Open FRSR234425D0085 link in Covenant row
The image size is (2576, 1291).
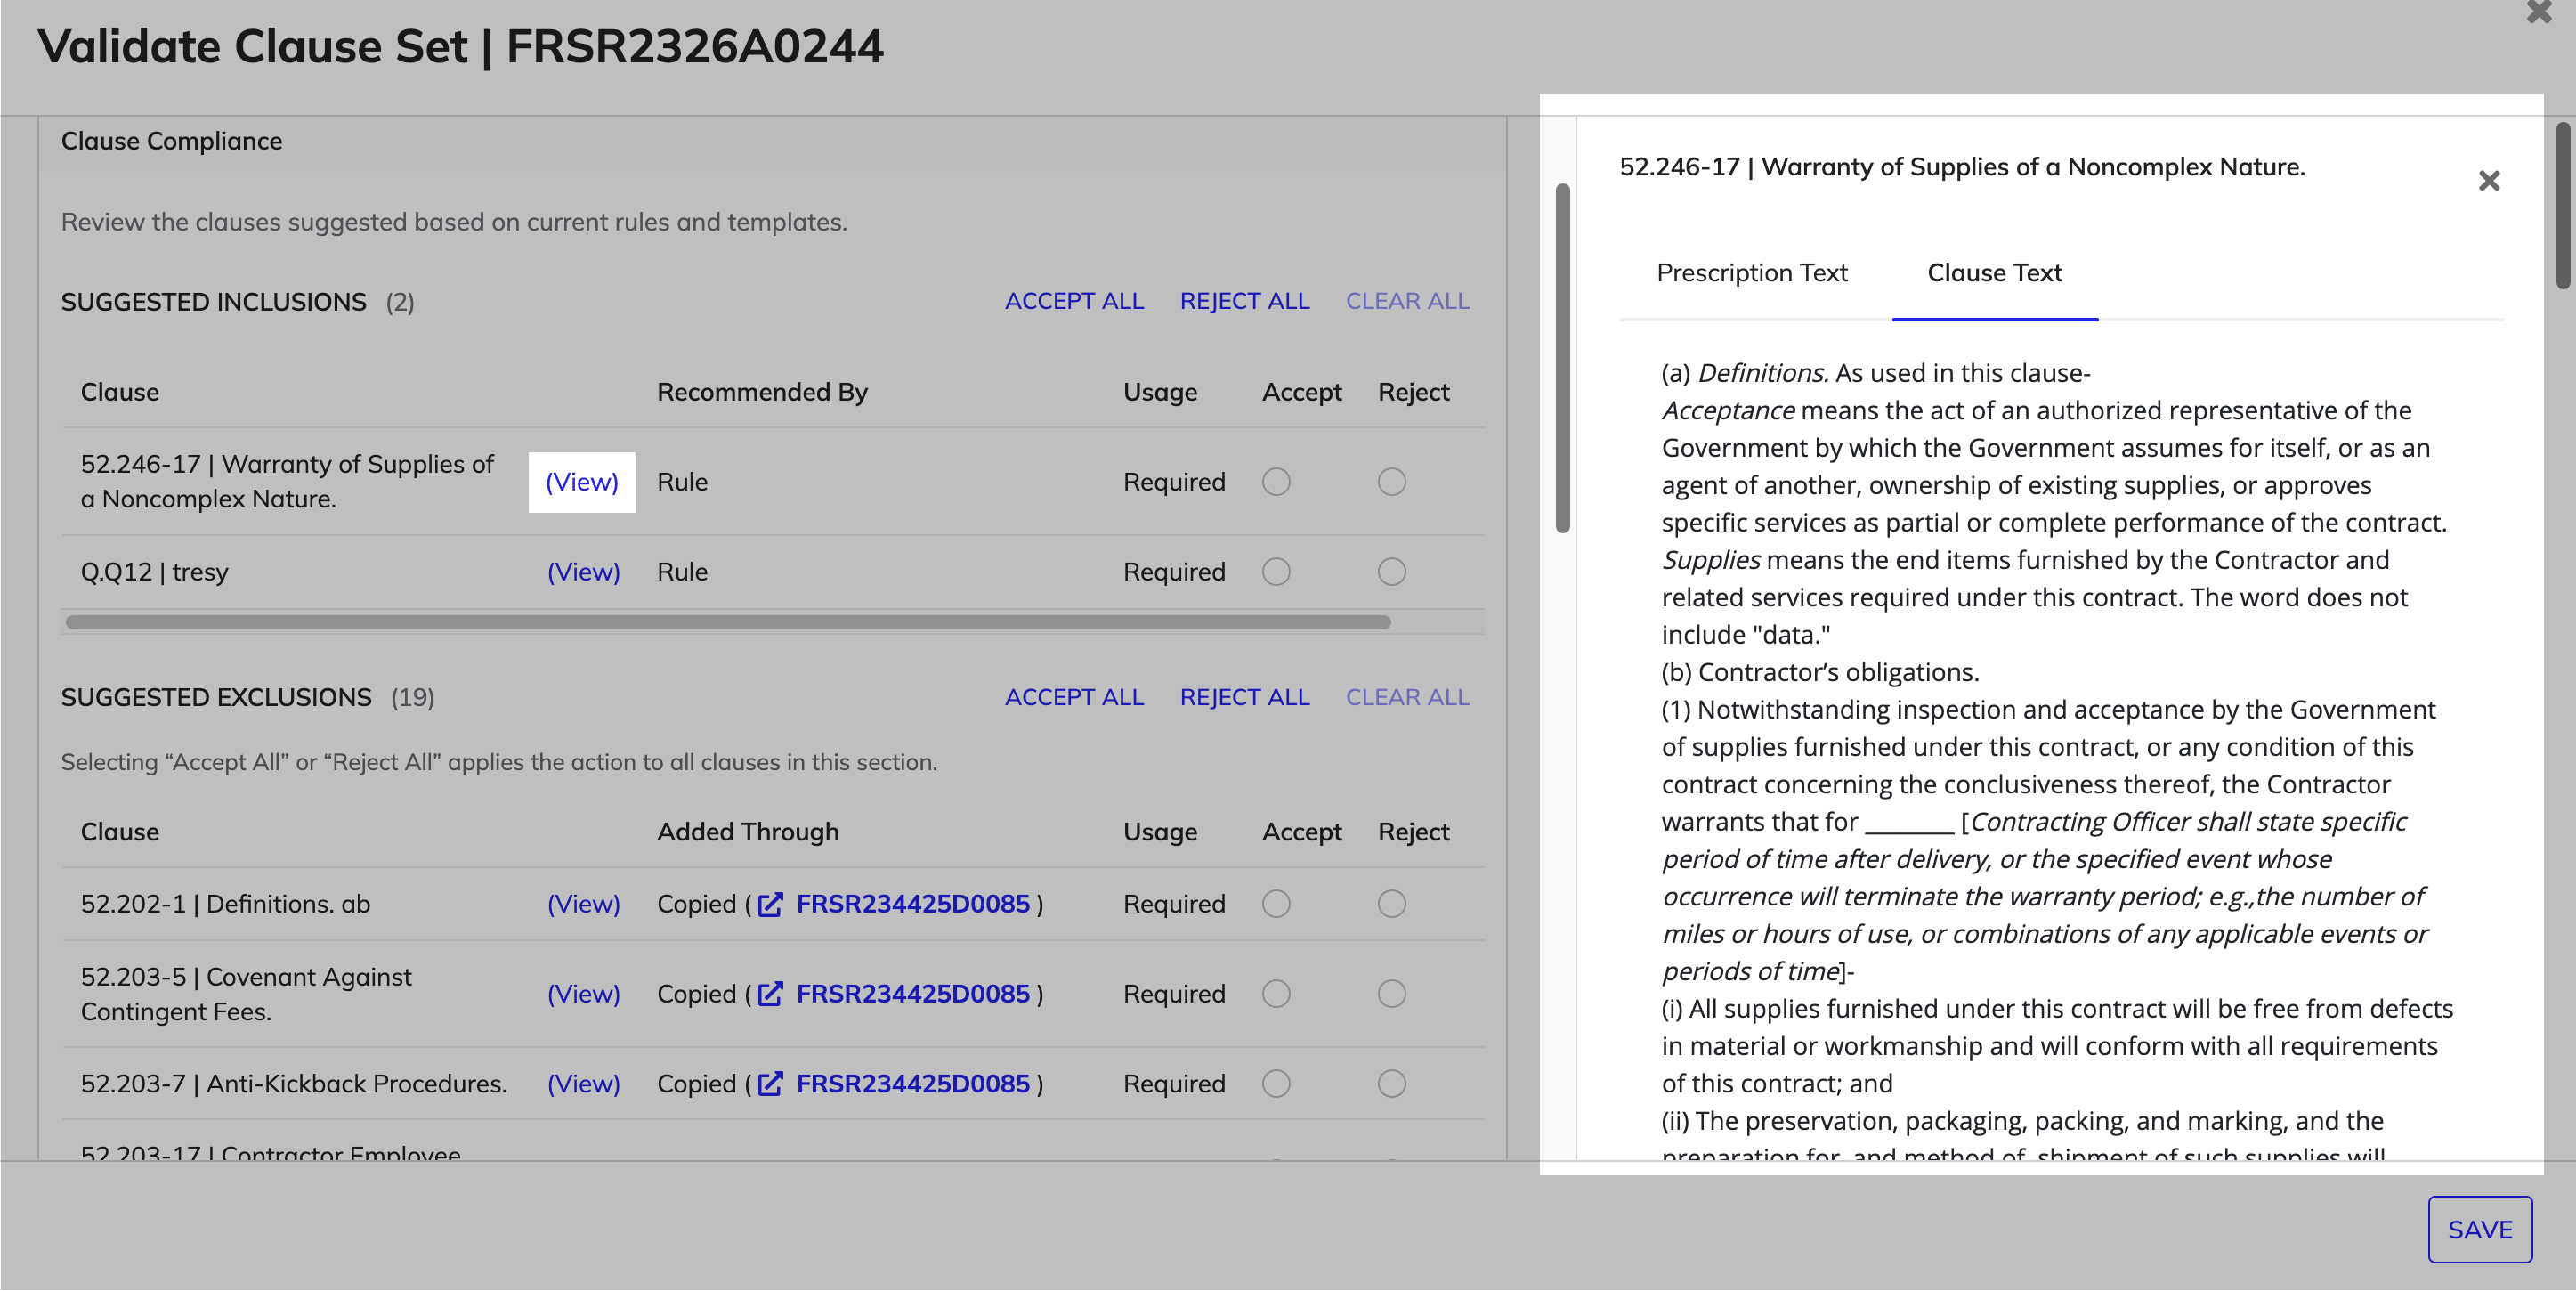[913, 994]
